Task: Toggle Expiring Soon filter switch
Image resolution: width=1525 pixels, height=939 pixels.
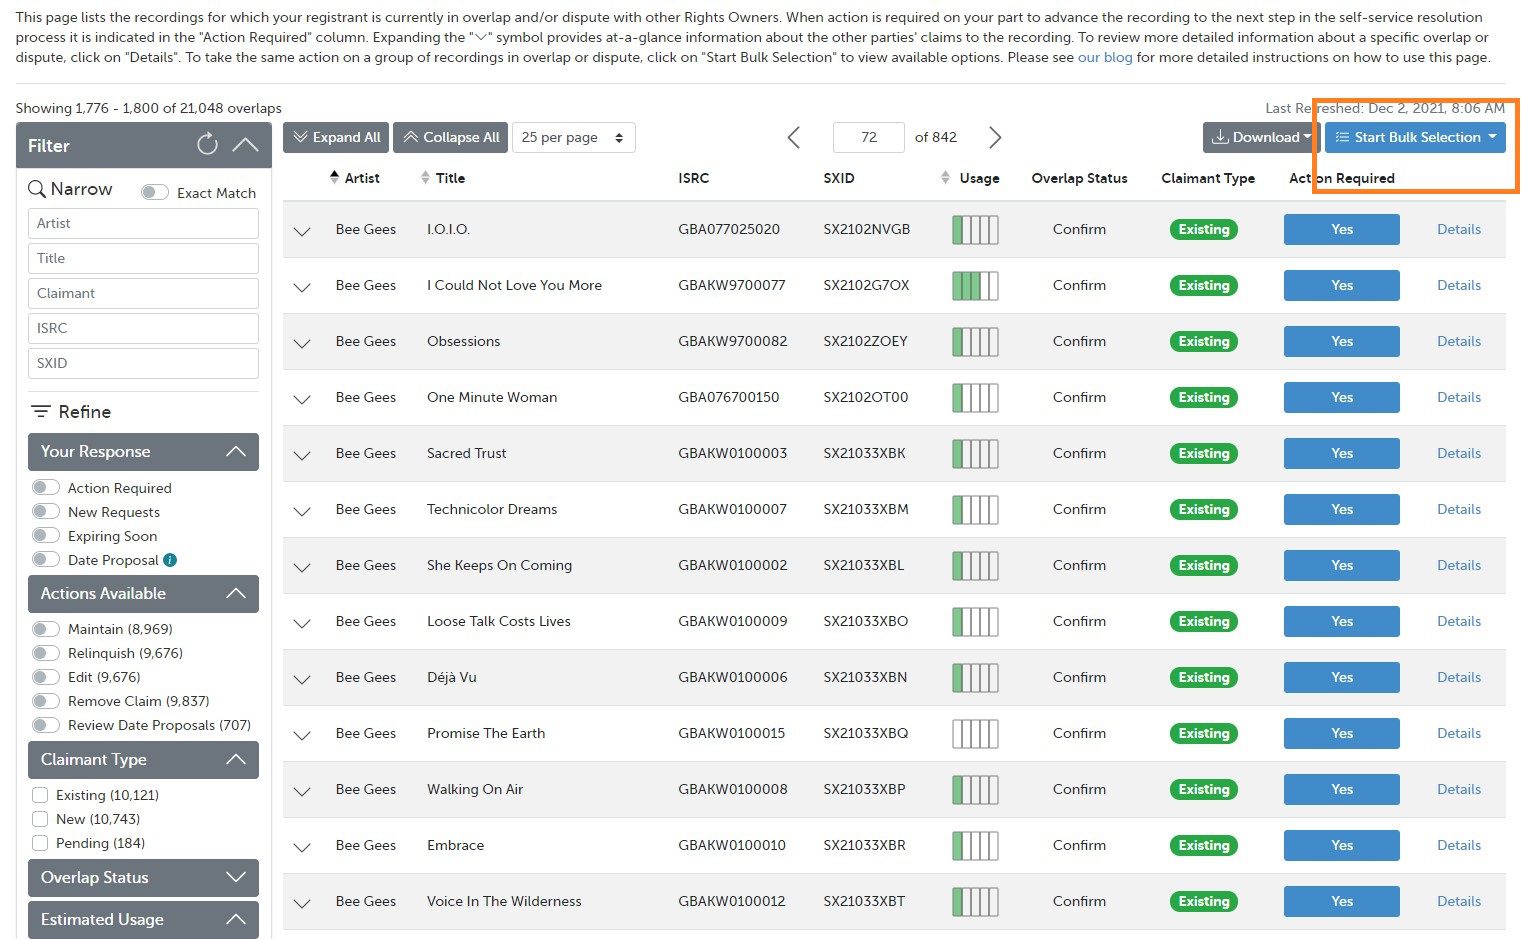Action: 46,535
